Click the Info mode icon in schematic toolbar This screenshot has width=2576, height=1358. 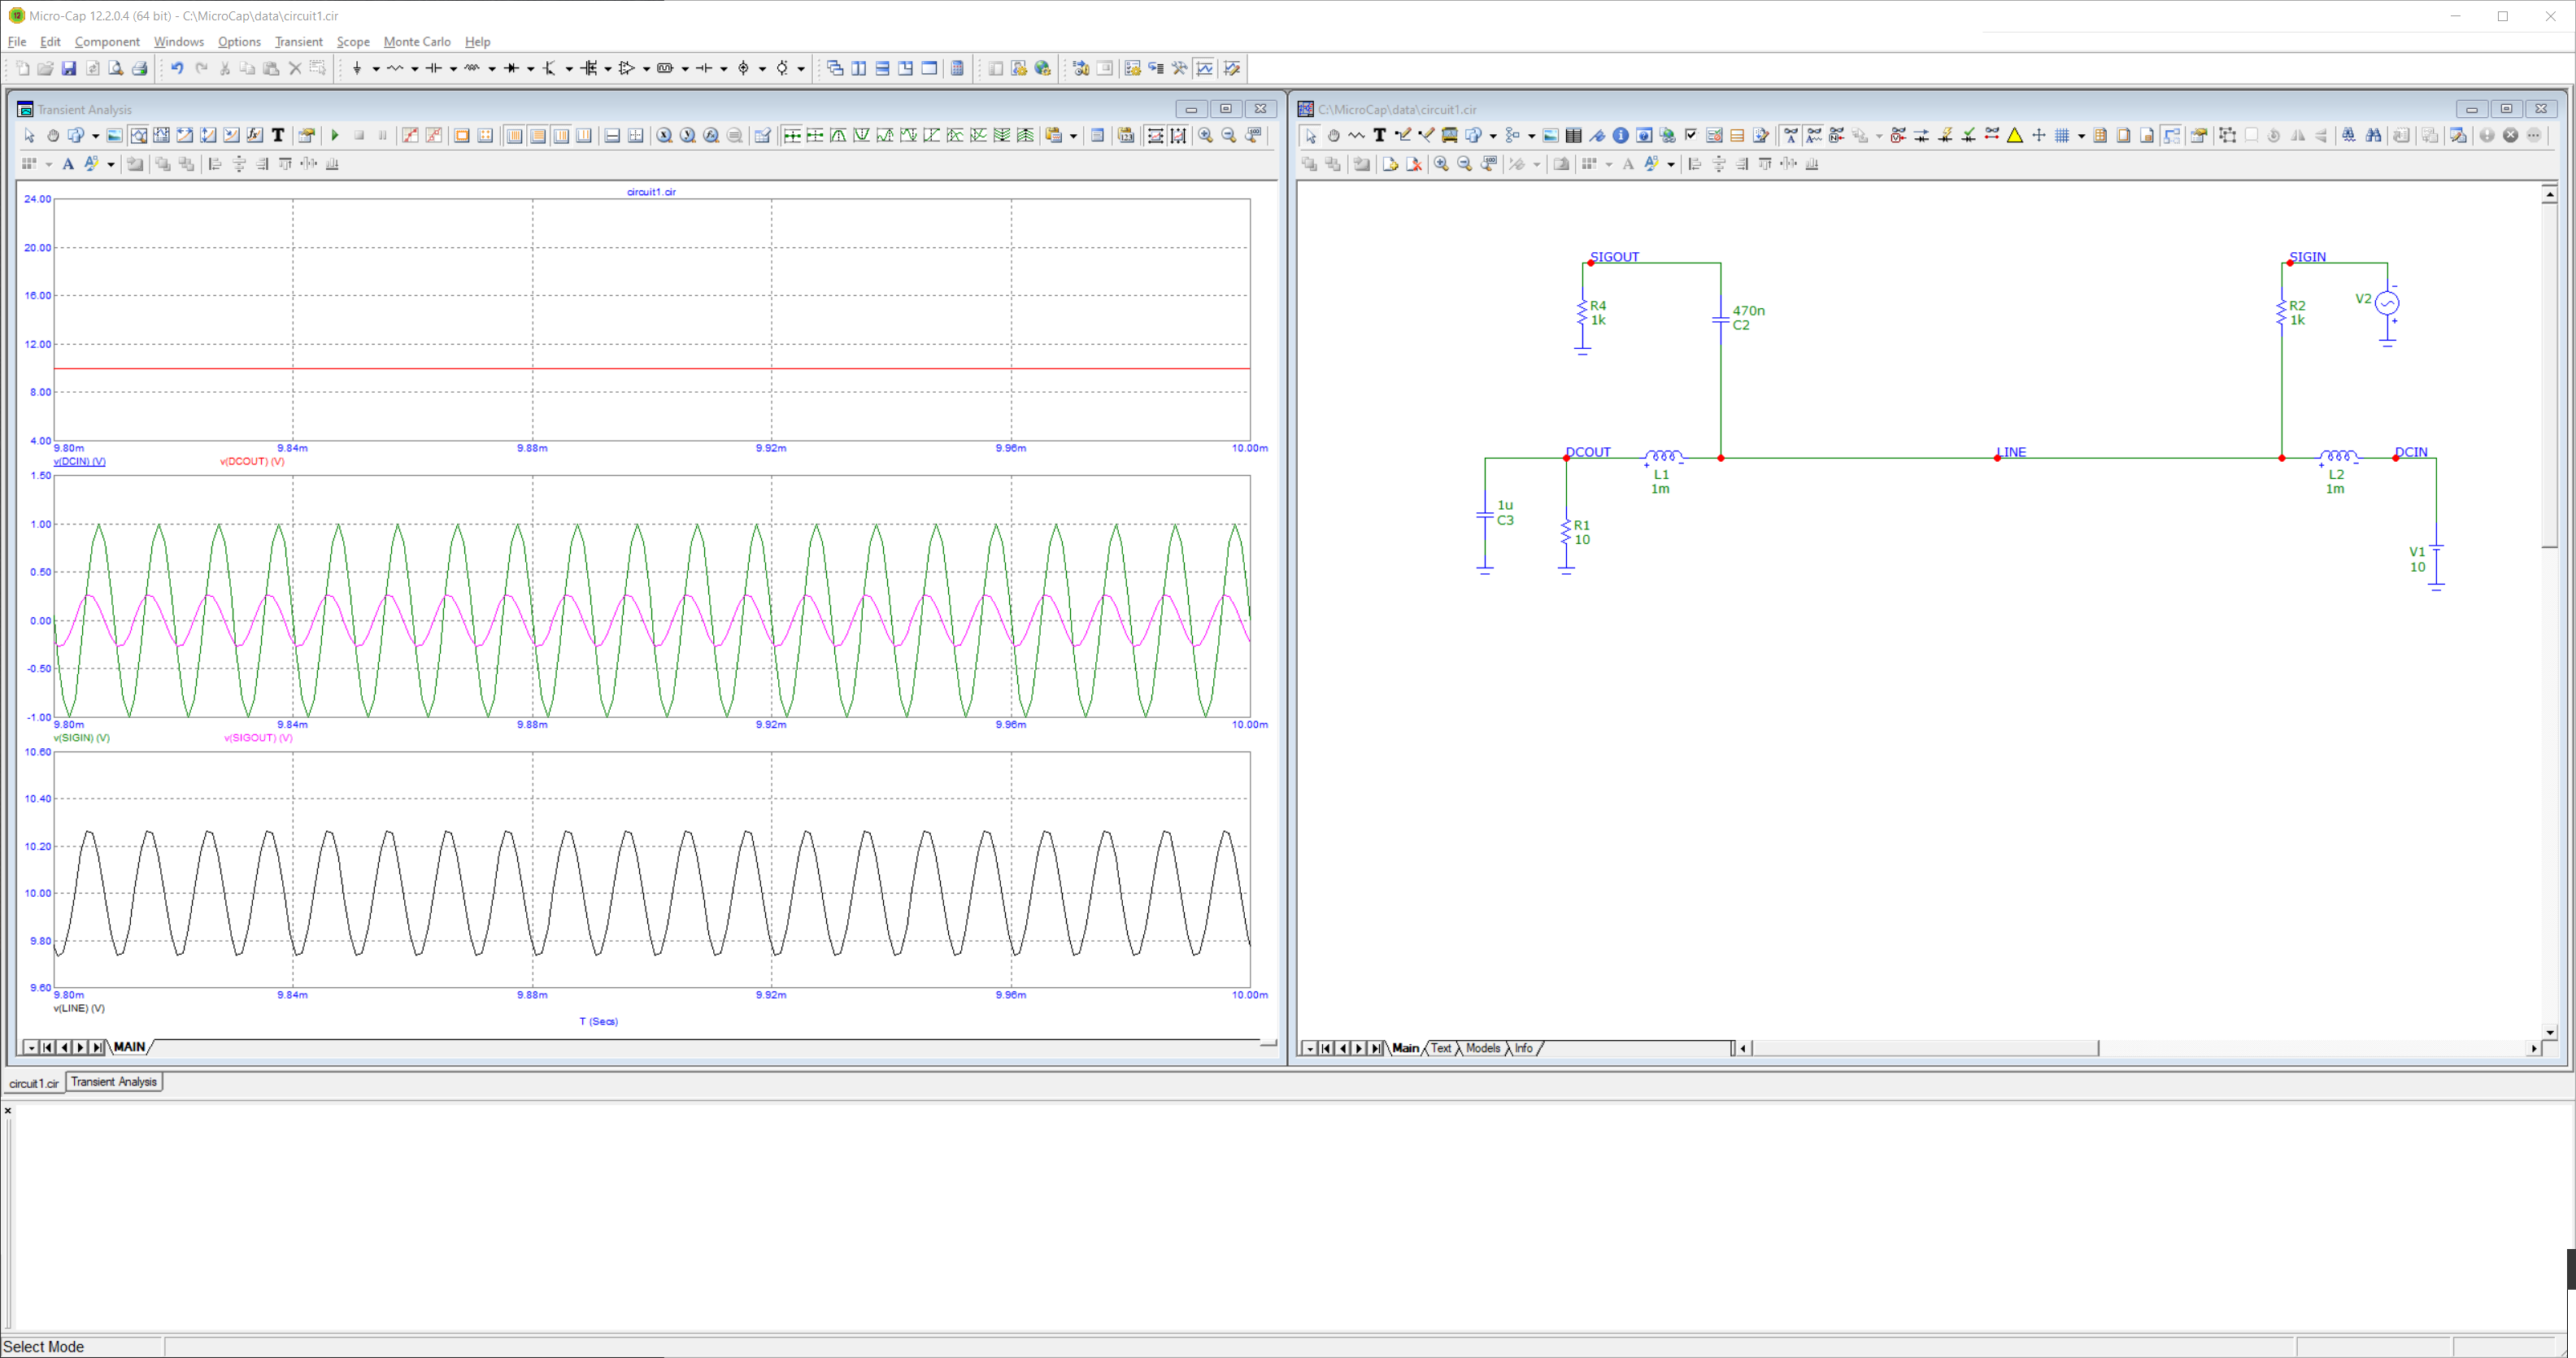[1620, 135]
